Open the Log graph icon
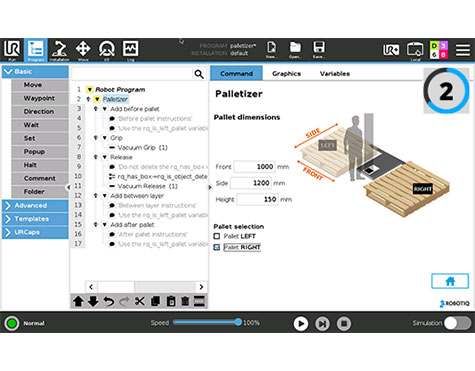Screen dimensions: 475x371 (130, 50)
